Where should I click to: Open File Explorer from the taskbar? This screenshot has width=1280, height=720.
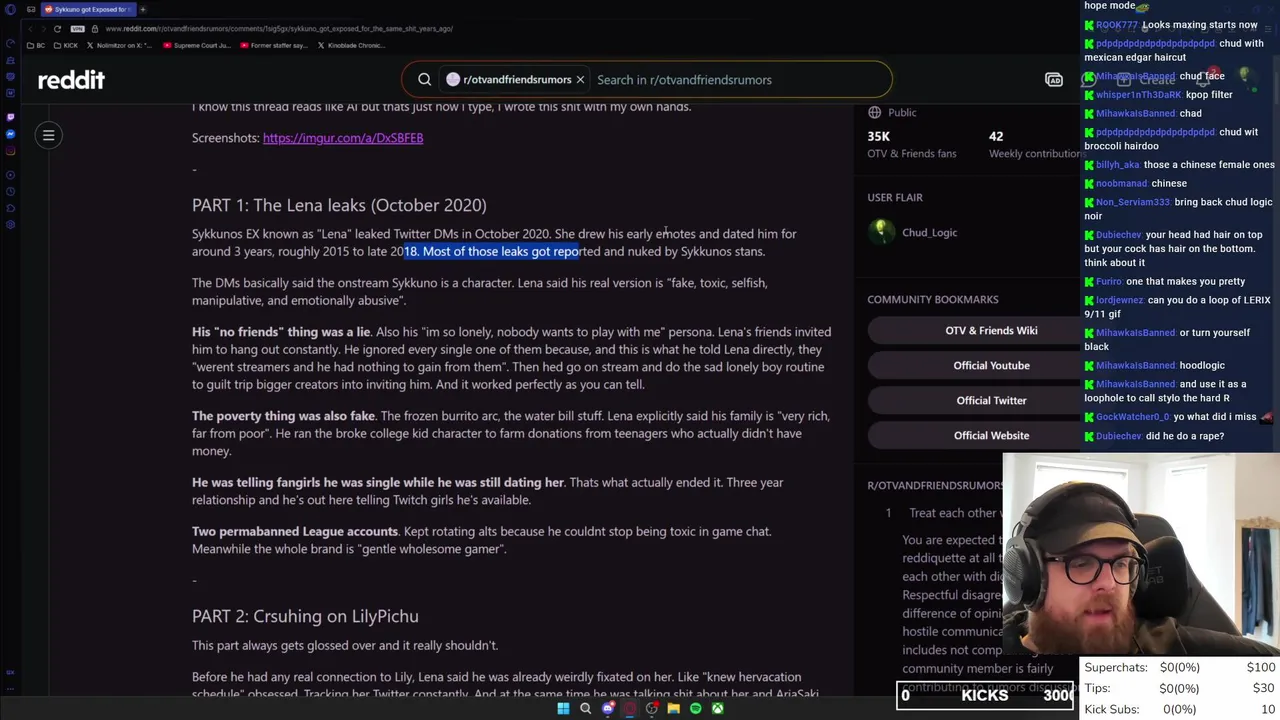[x=673, y=708]
